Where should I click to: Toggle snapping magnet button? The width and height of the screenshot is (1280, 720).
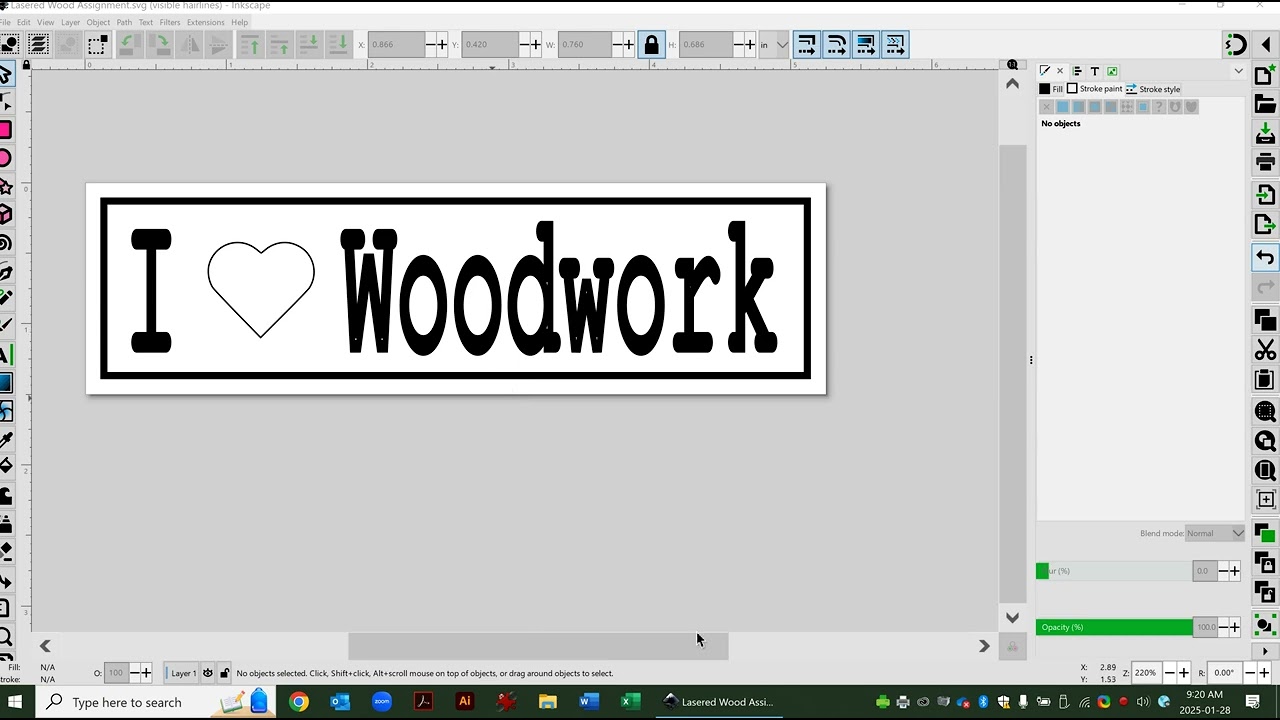click(1236, 44)
